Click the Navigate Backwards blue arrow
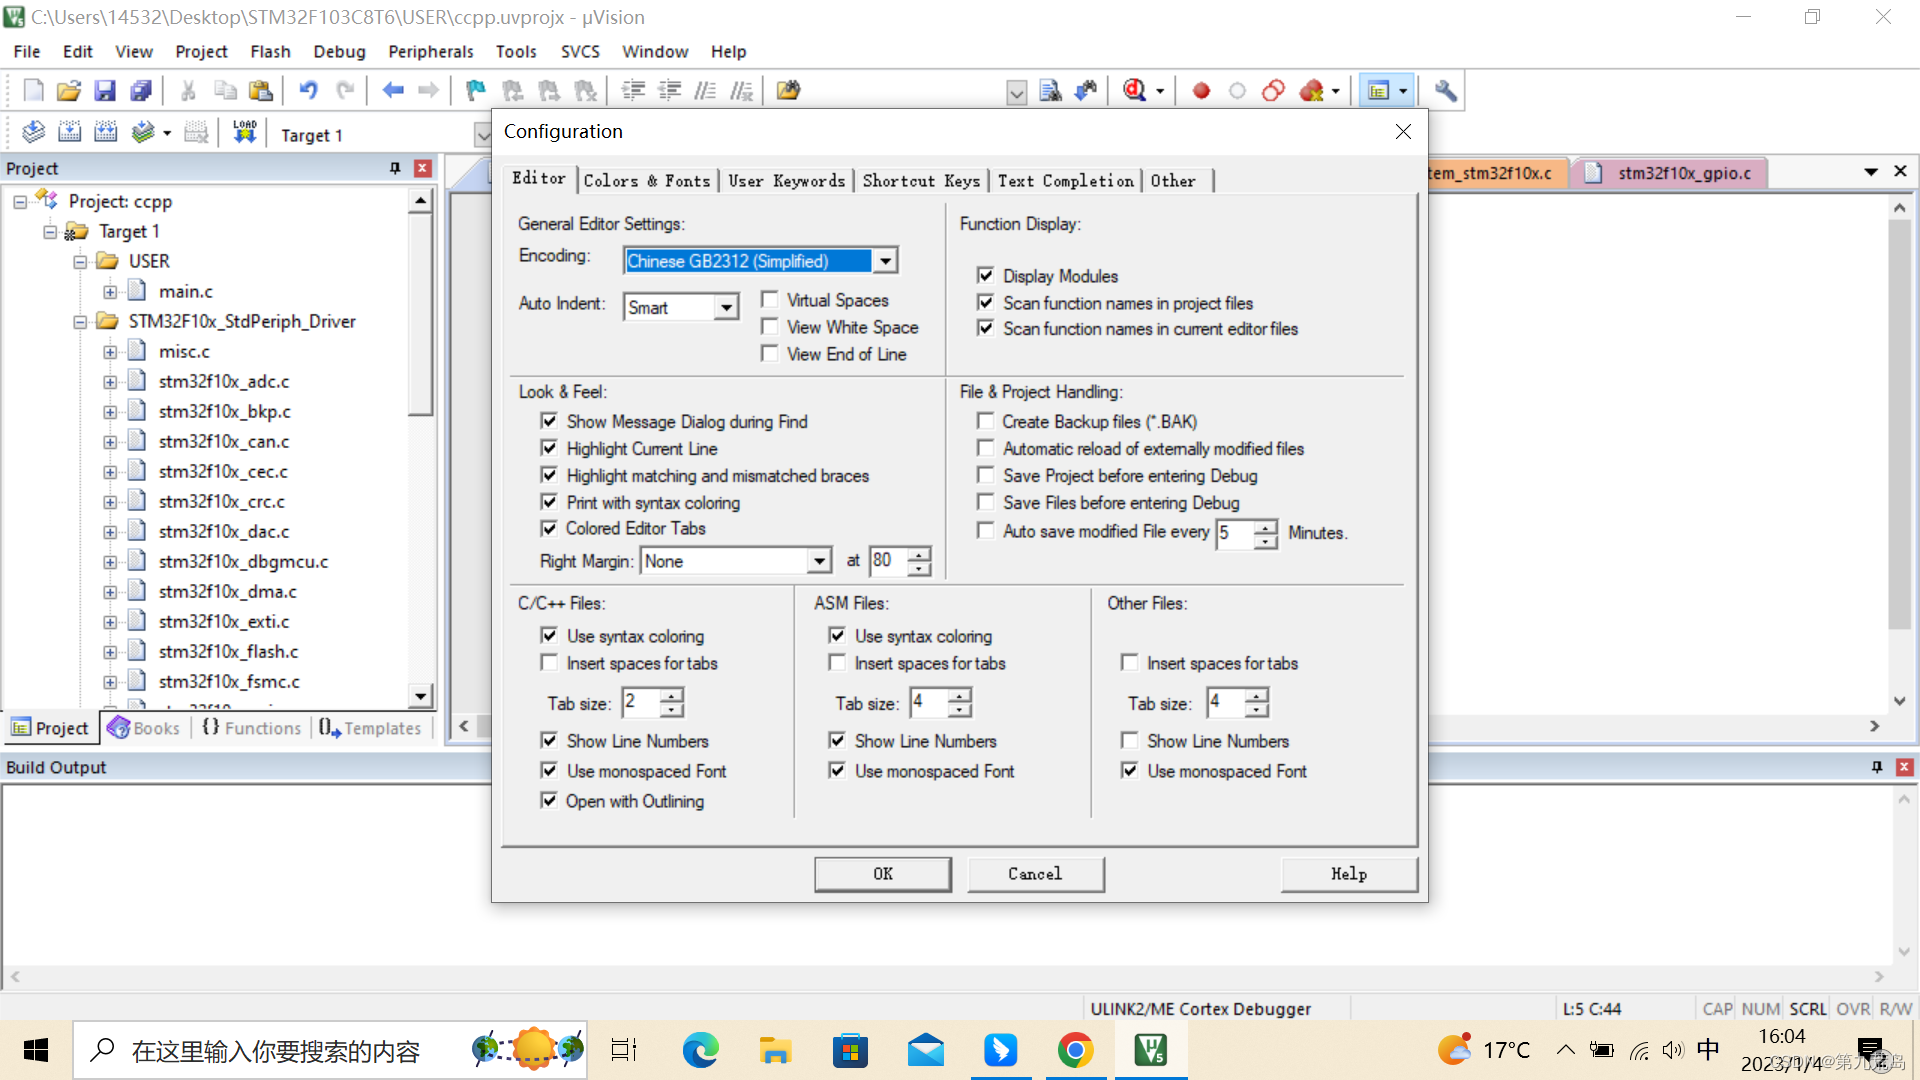Image resolution: width=1920 pixels, height=1080 pixels. pyautogui.click(x=392, y=91)
